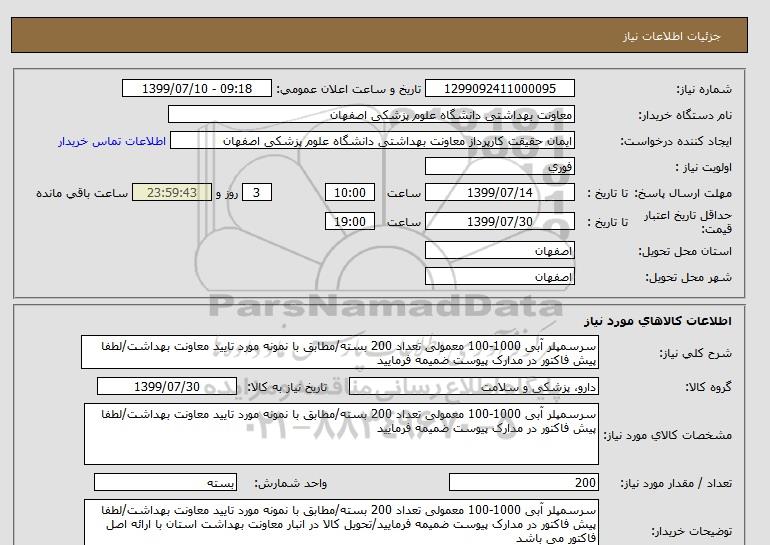Click the شماره نیاز label

704,89
